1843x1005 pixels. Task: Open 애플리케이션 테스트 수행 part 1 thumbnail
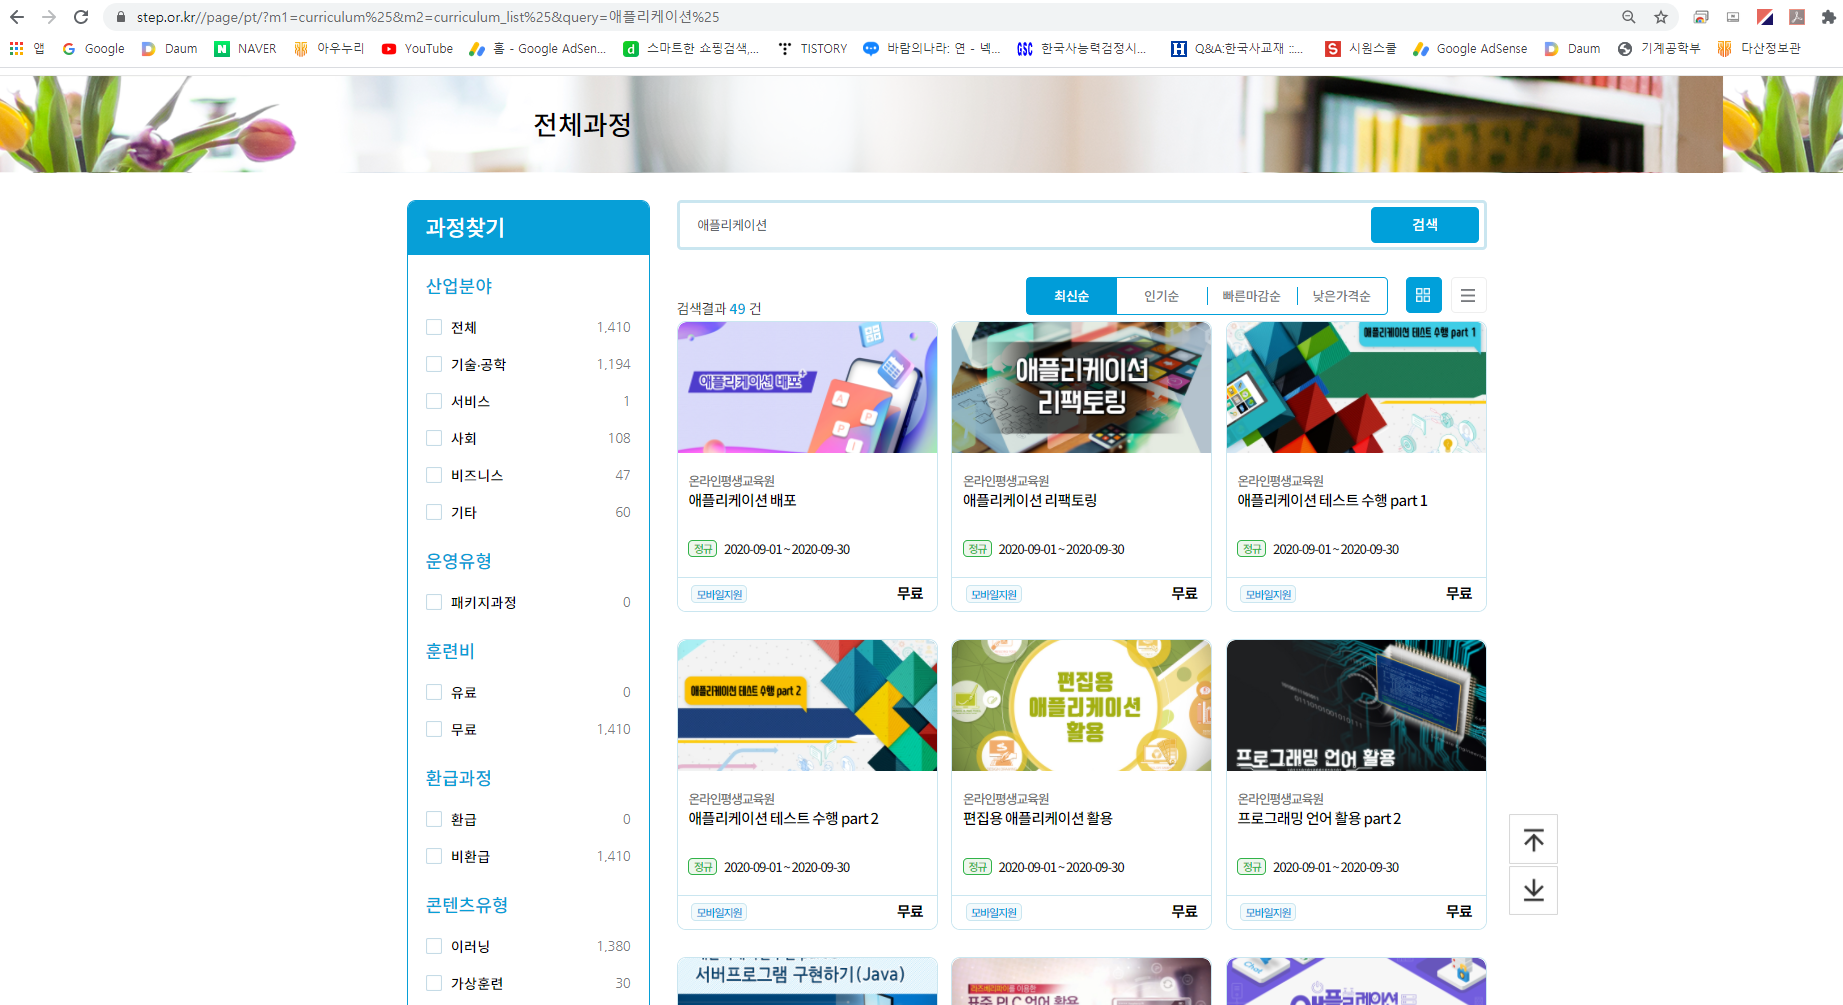pos(1356,387)
